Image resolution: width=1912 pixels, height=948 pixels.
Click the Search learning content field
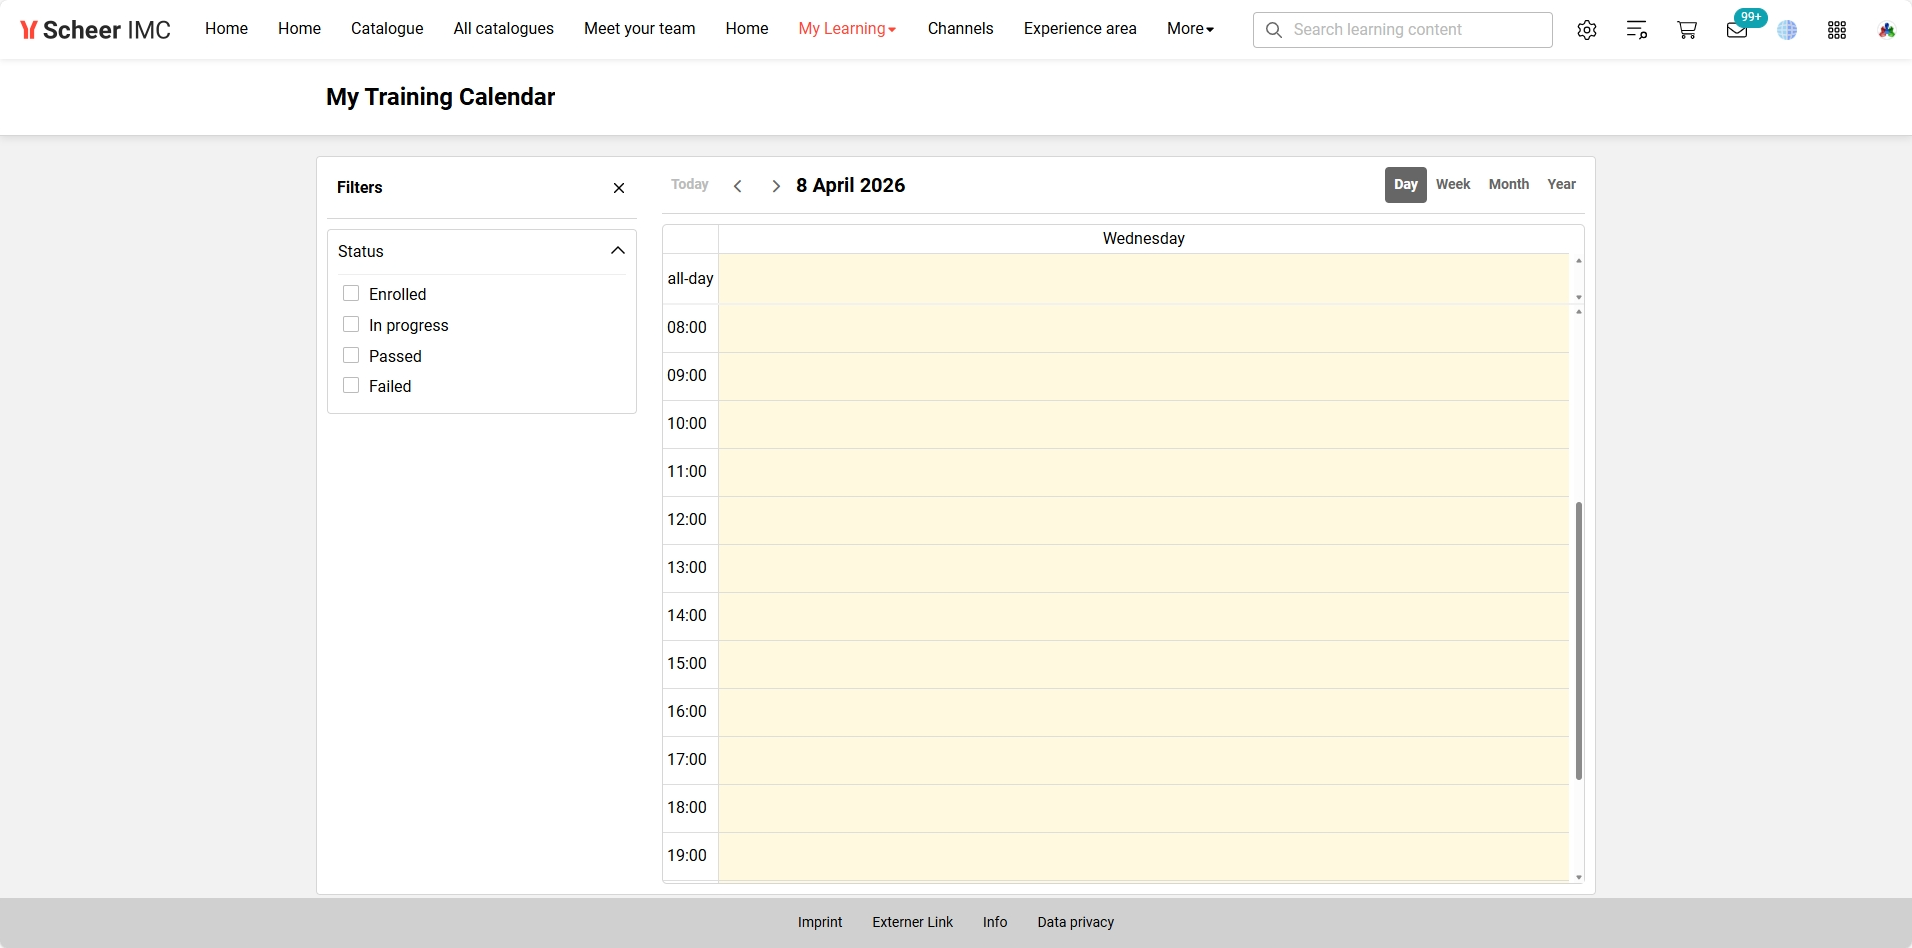(1403, 30)
